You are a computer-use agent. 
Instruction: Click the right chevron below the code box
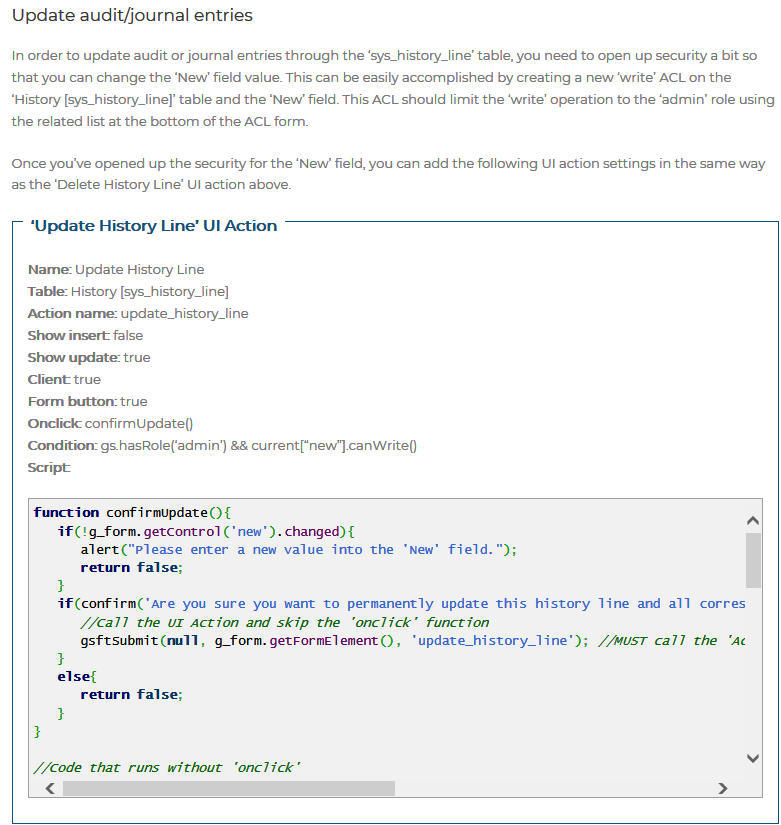722,788
